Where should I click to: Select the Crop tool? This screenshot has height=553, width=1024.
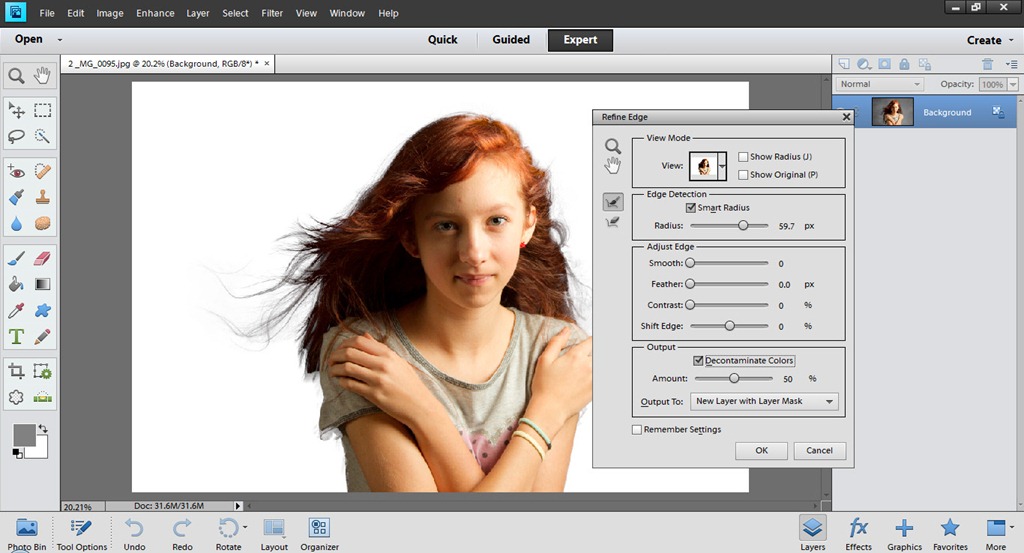16,371
